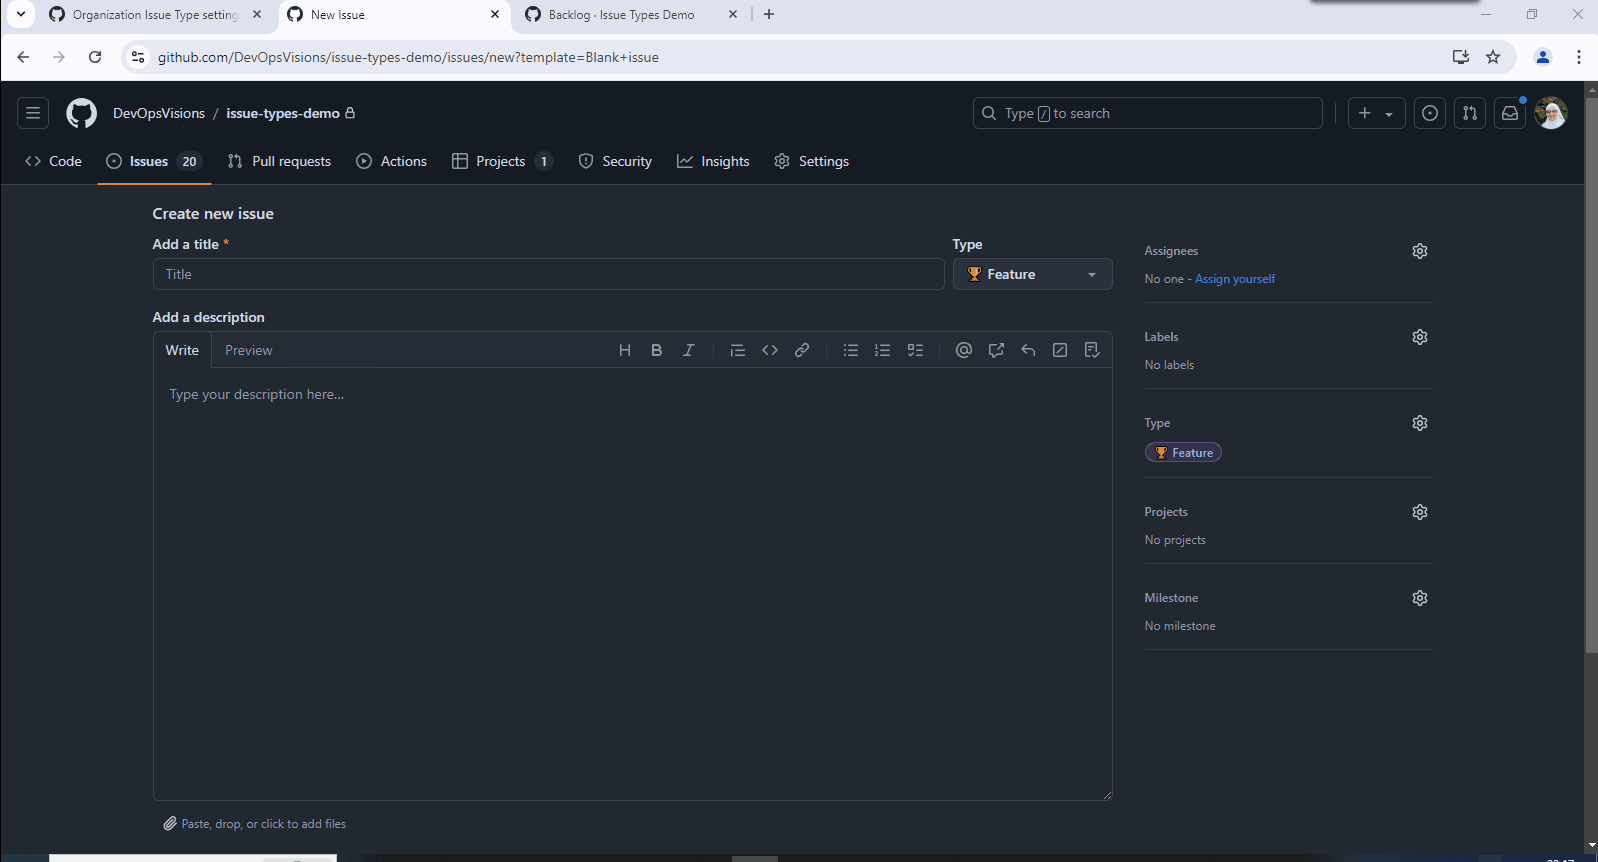Switch to the Preview tab
This screenshot has height=862, width=1598.
click(248, 350)
